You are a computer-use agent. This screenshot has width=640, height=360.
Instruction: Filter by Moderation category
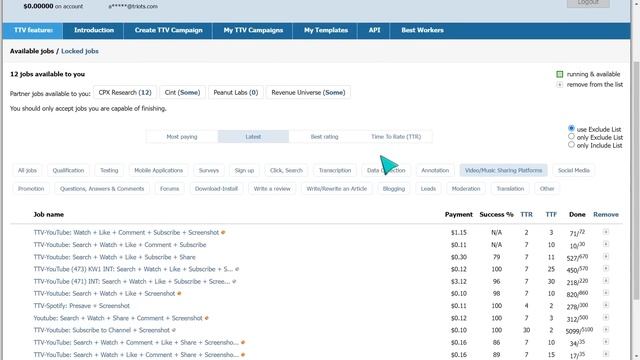pos(466,189)
